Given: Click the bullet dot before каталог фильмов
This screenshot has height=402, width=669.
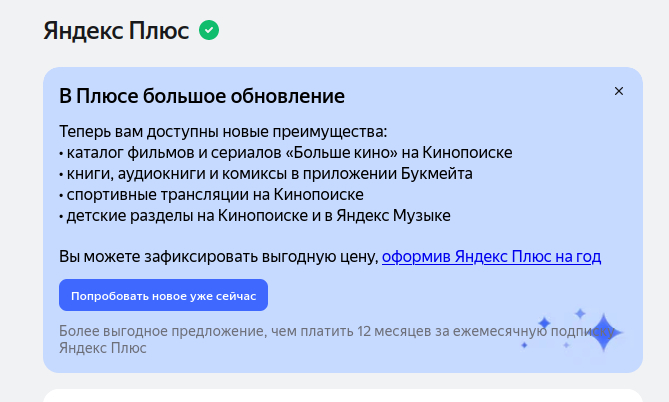Looking at the screenshot, I should (x=61, y=154).
